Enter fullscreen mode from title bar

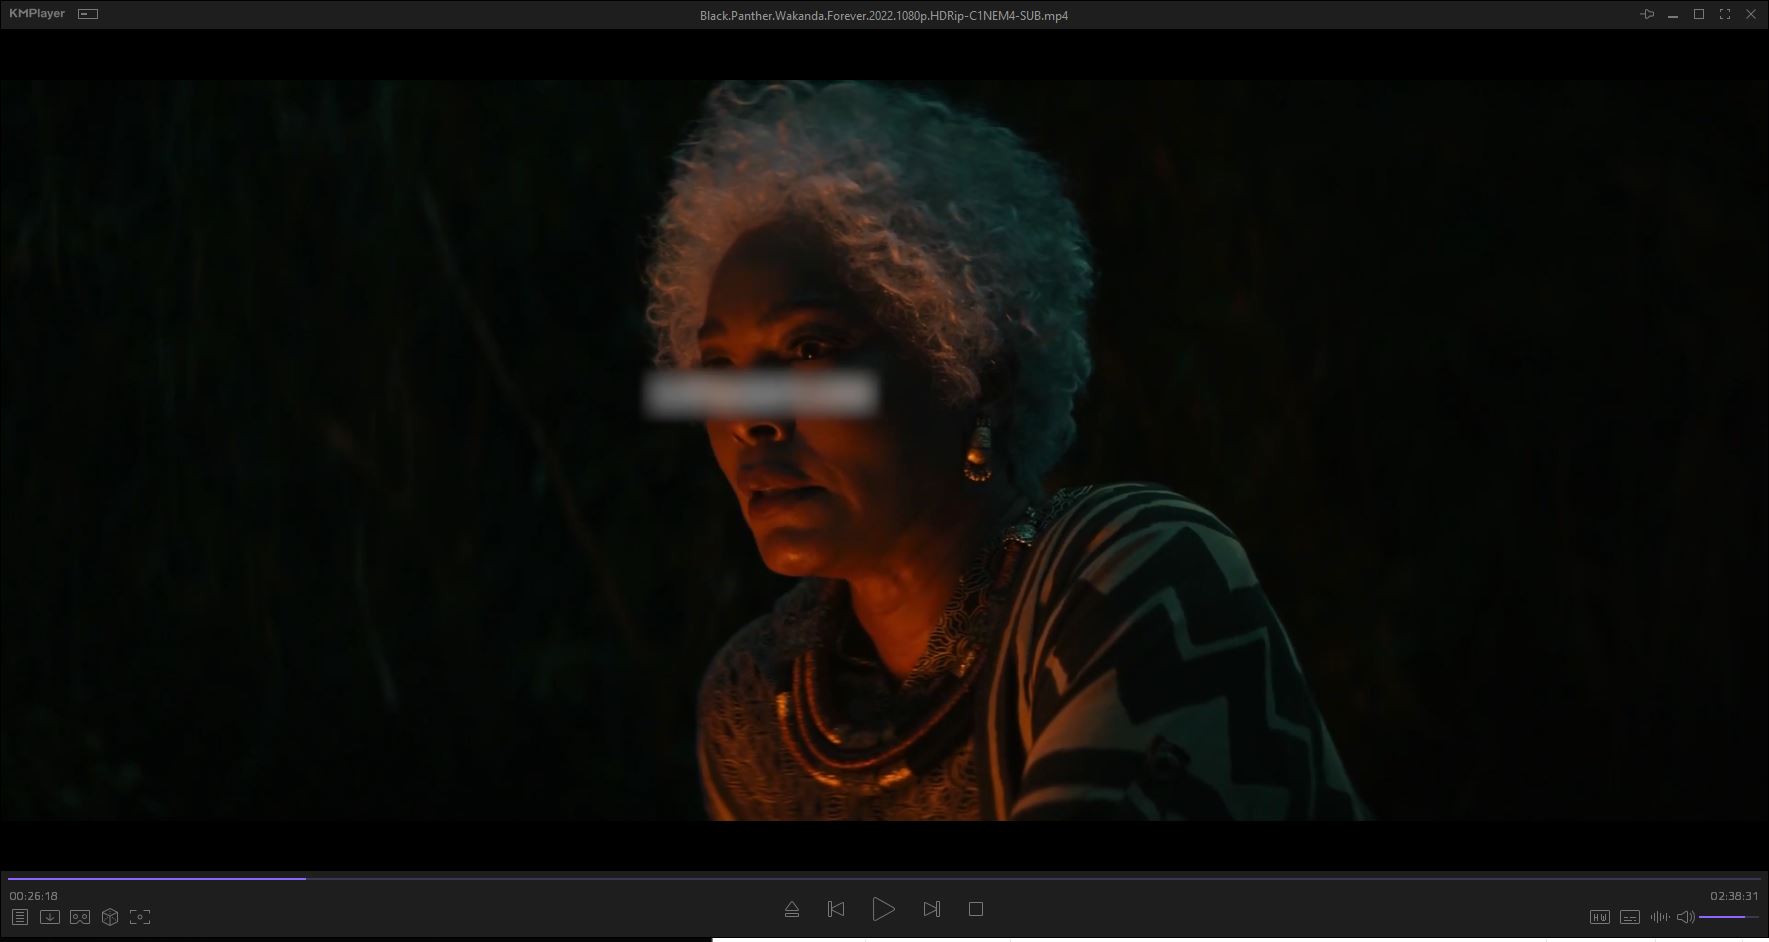click(1725, 14)
